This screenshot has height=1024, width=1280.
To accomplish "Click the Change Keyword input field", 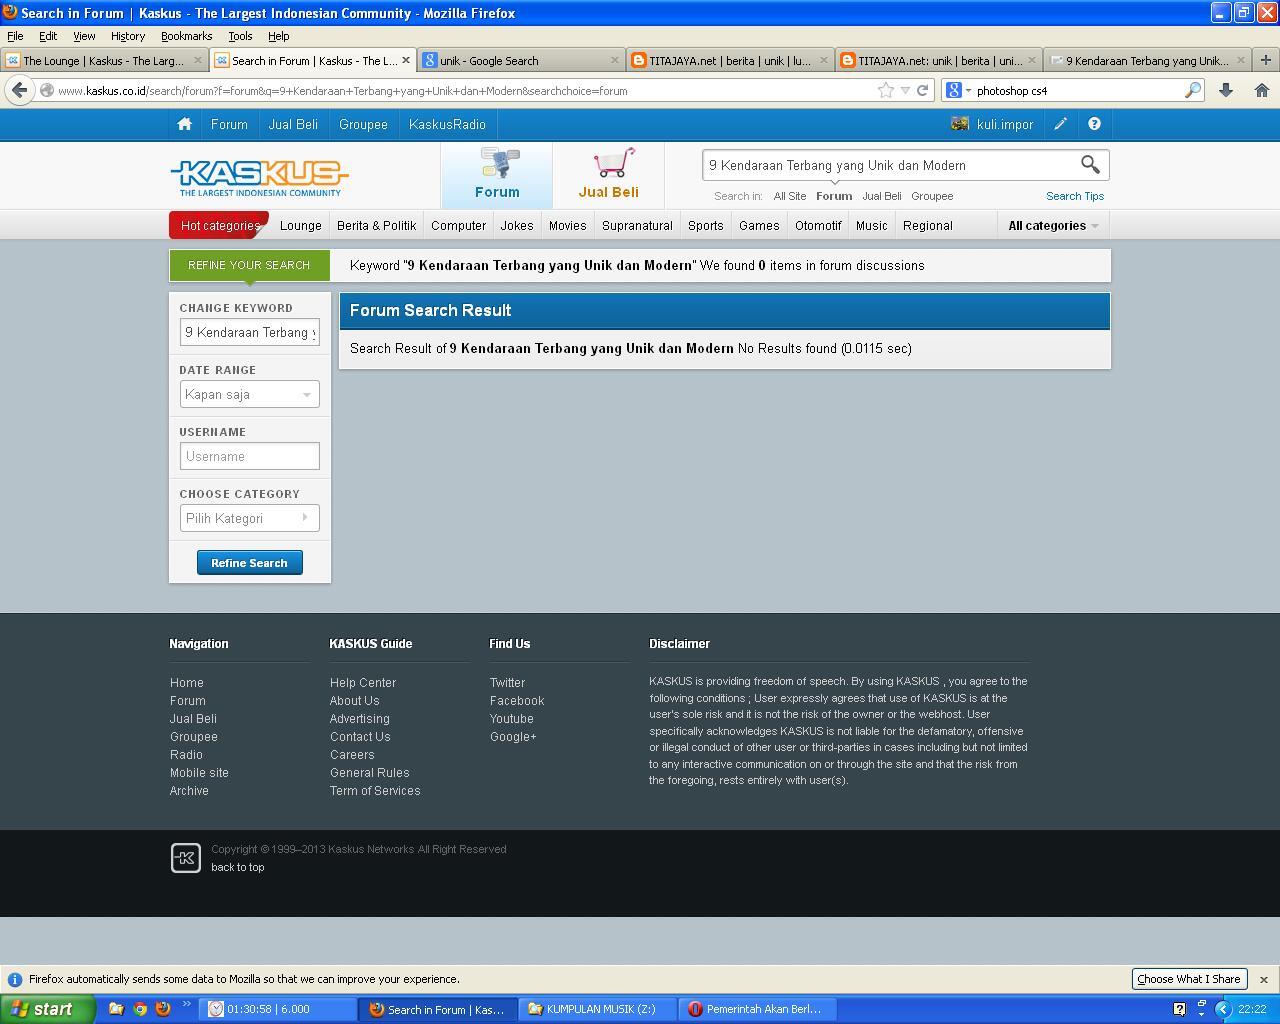I will coord(249,332).
